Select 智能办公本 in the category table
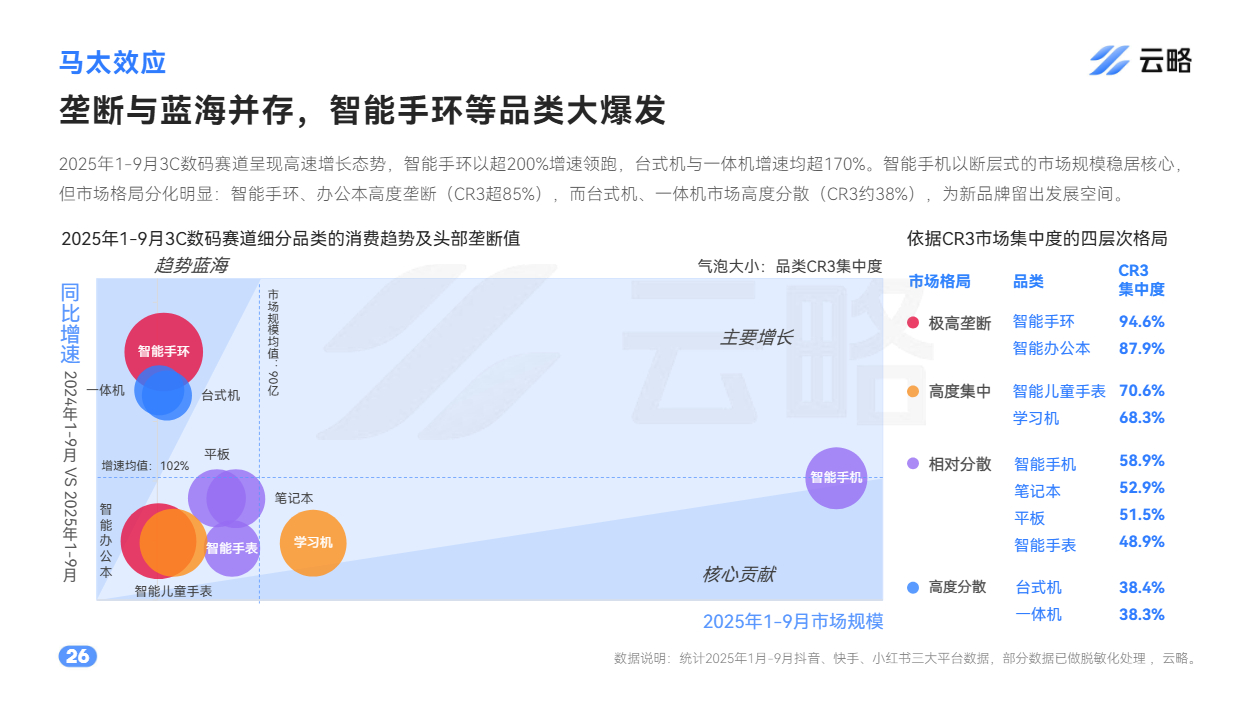1250x703 pixels. (x=1051, y=348)
